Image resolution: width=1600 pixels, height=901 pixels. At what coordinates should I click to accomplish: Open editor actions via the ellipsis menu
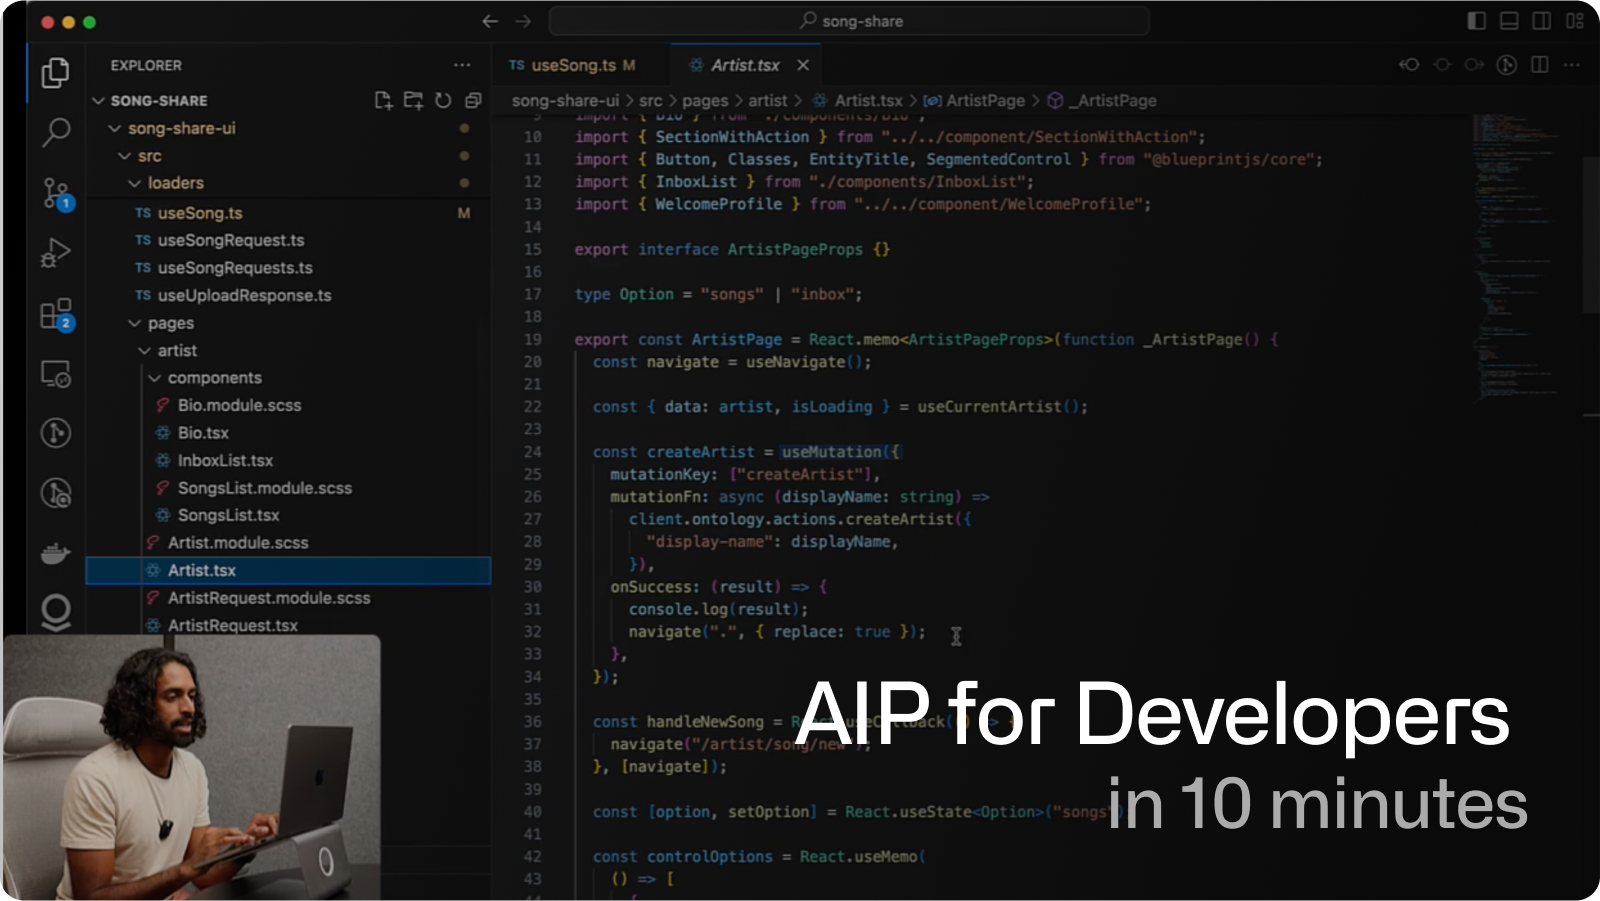coord(1573,64)
